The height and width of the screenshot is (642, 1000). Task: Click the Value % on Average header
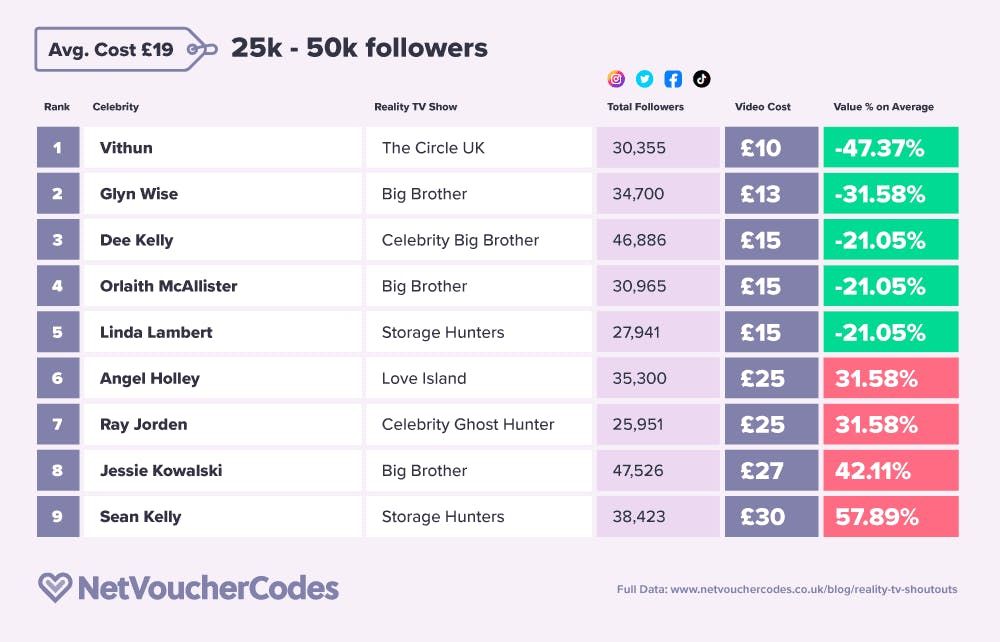[883, 106]
